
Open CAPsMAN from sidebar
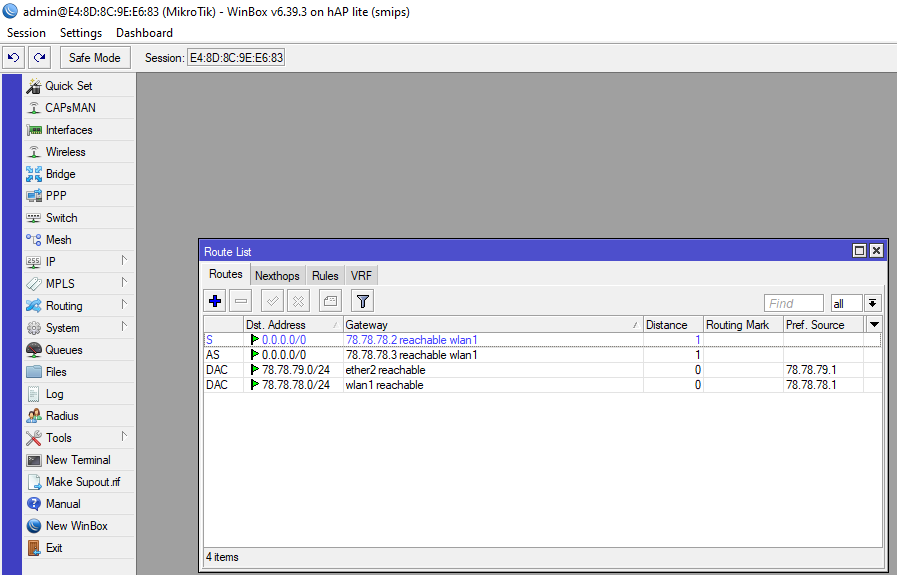(79, 108)
